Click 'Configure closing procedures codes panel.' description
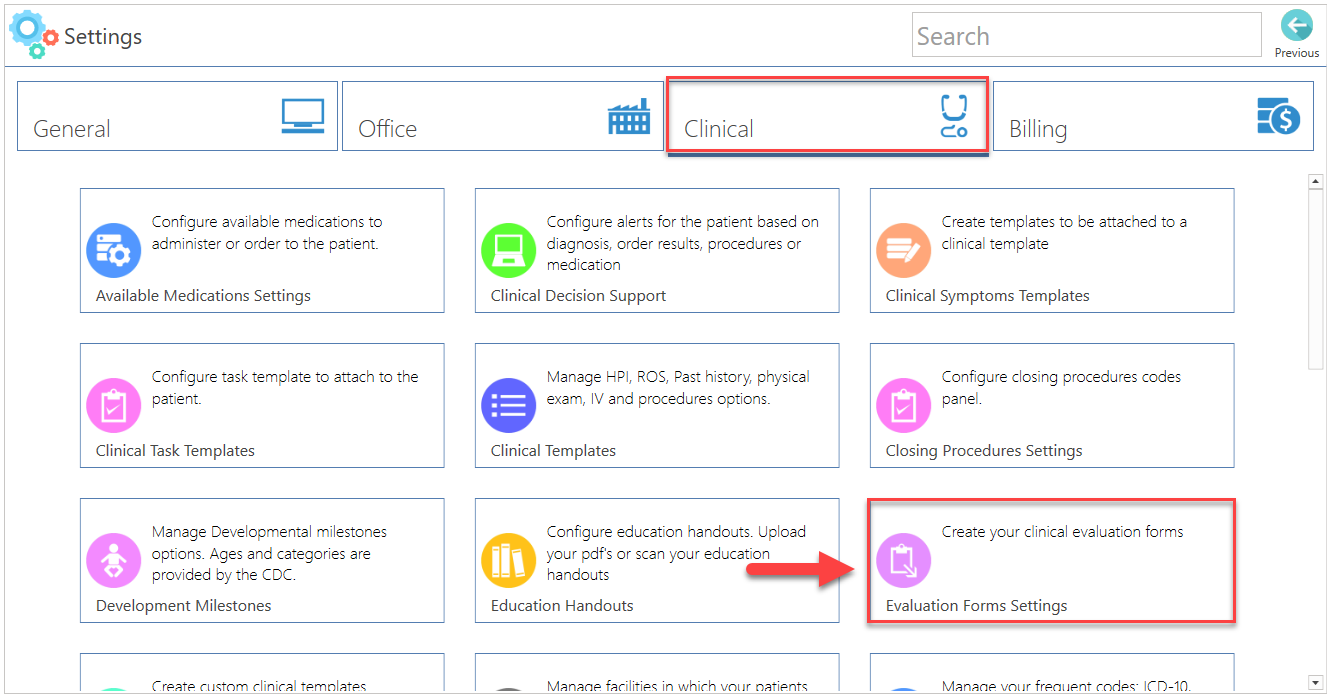 point(1061,388)
